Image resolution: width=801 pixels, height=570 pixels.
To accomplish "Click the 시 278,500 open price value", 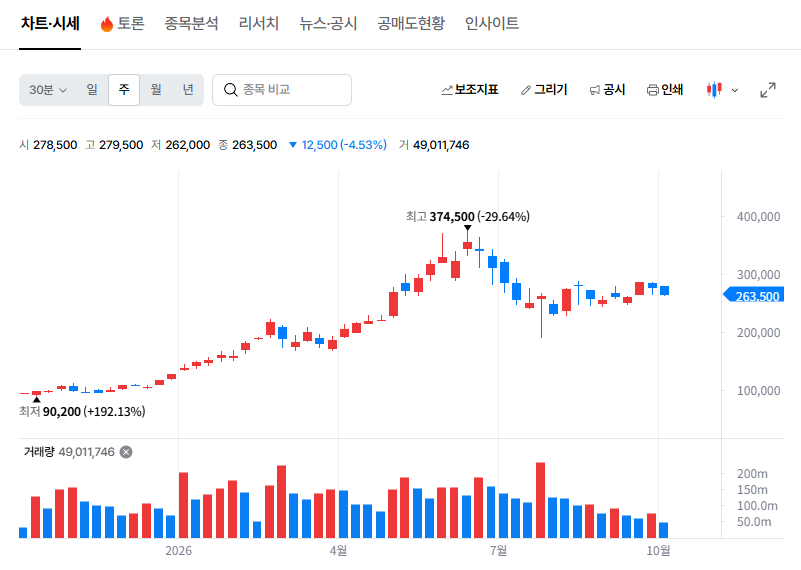I will 48,145.
